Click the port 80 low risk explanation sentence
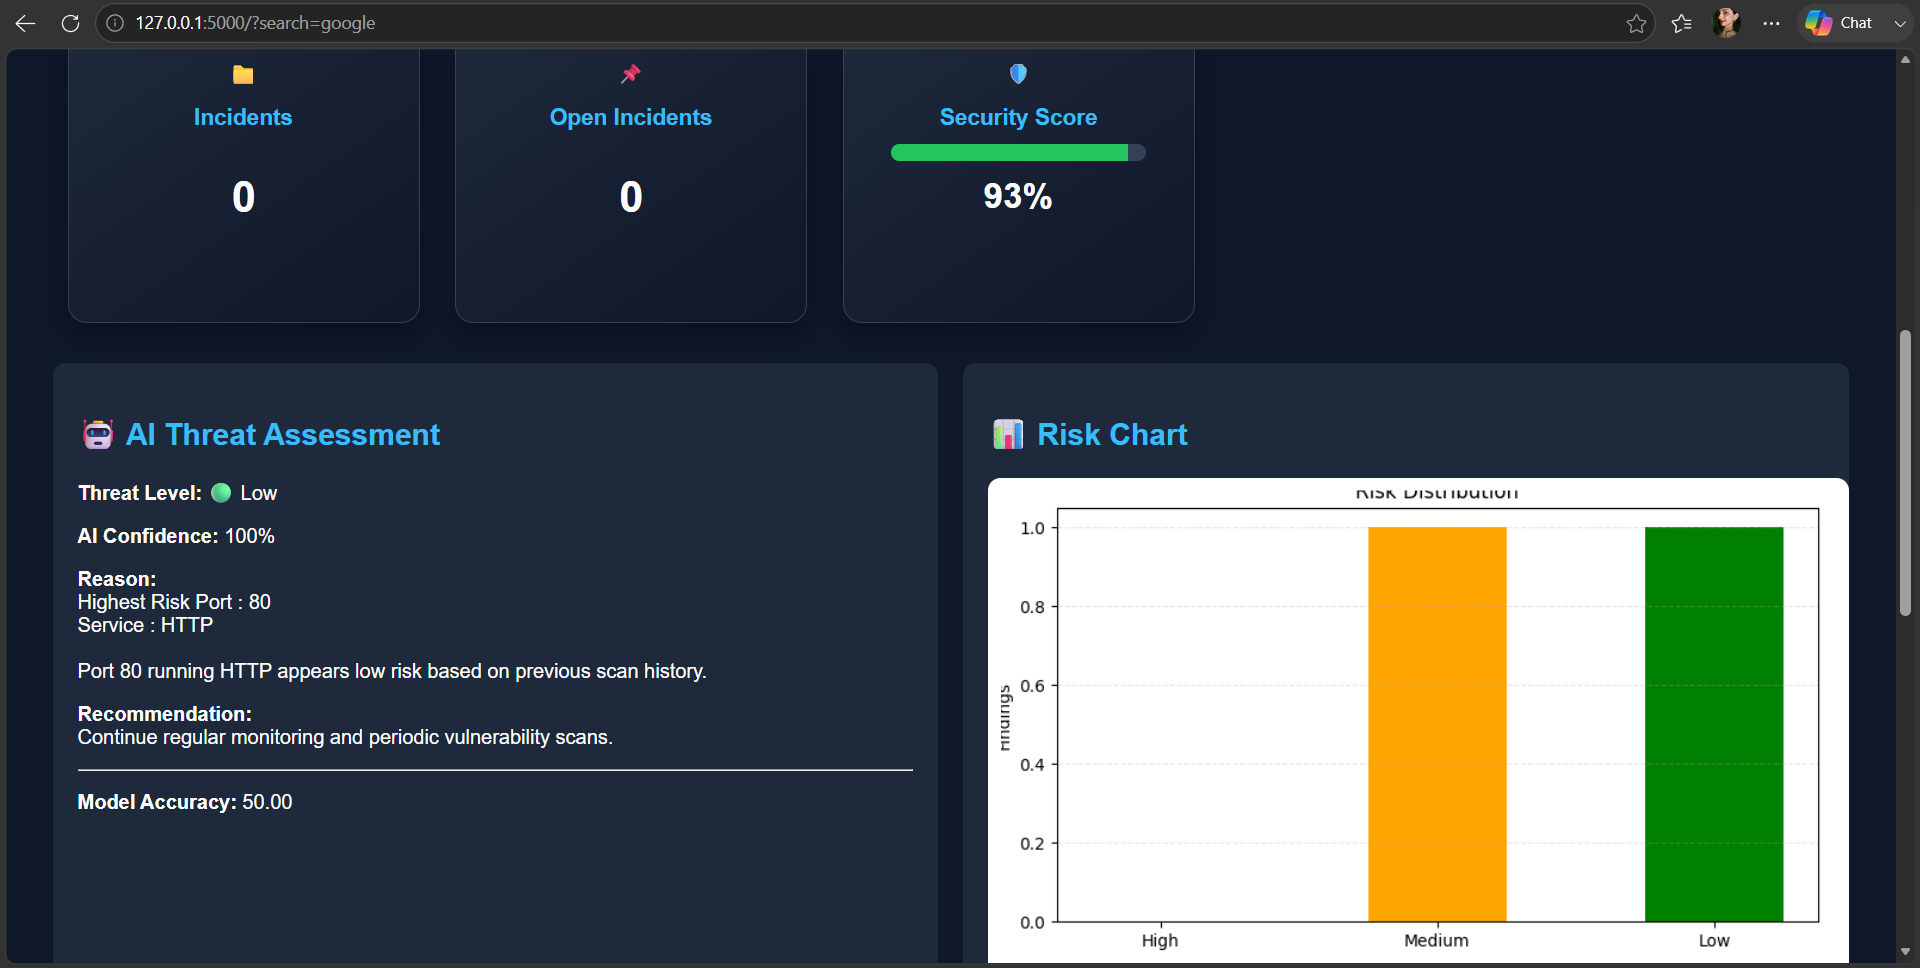1920x968 pixels. click(392, 671)
